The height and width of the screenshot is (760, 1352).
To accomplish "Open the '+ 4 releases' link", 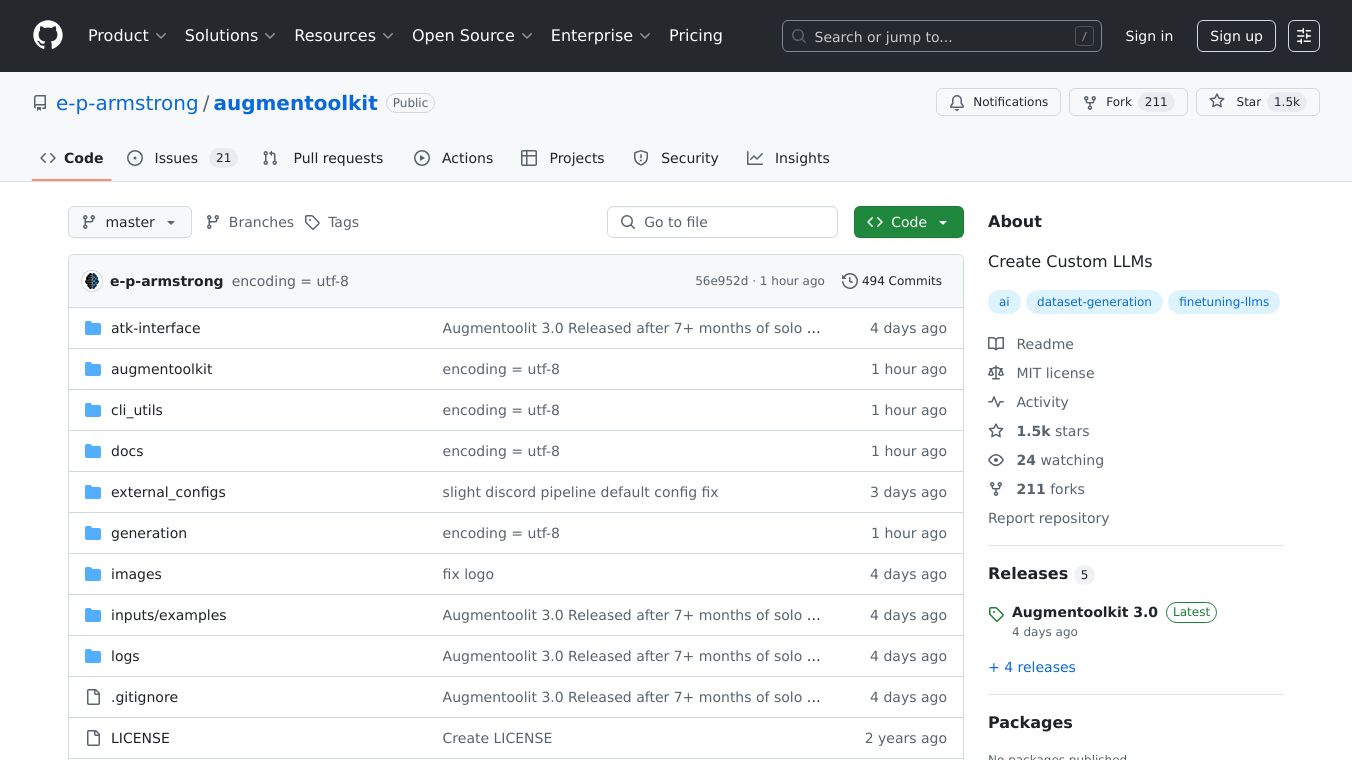I will click(1032, 667).
